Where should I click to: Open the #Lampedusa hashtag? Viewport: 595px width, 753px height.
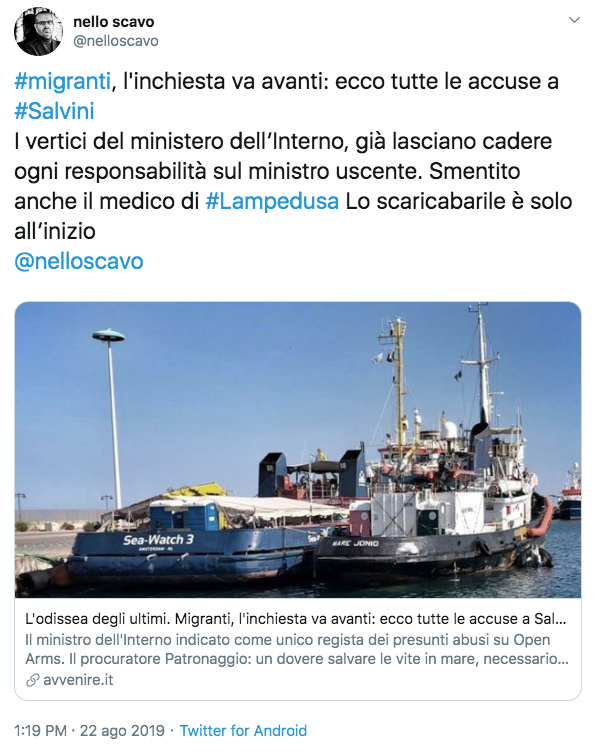coord(272,201)
